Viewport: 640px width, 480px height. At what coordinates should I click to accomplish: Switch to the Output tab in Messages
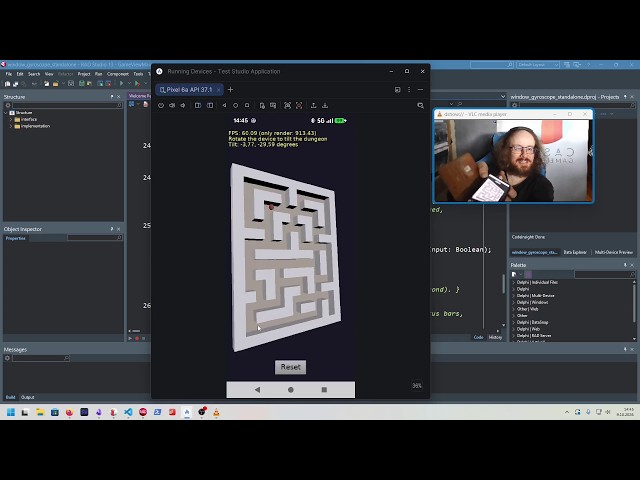coord(28,397)
